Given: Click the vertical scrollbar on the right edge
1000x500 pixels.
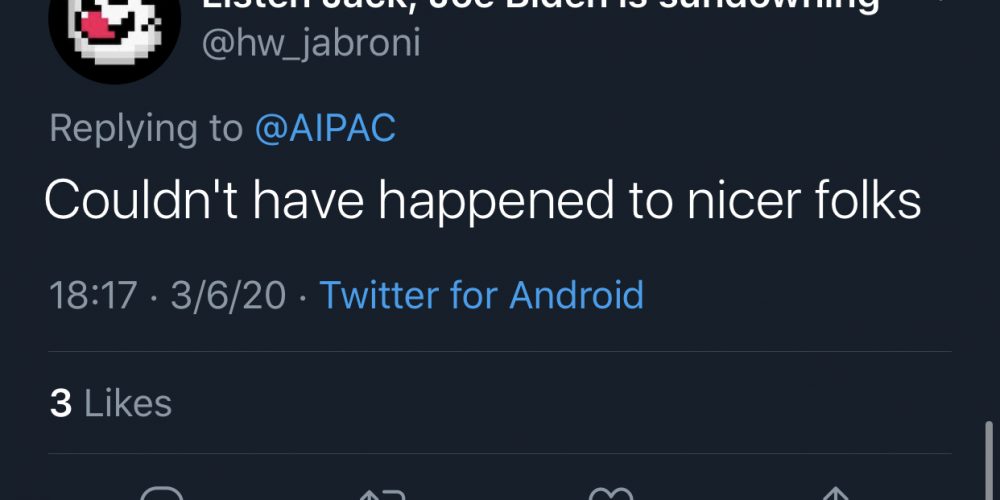Looking at the screenshot, I should (988, 465).
